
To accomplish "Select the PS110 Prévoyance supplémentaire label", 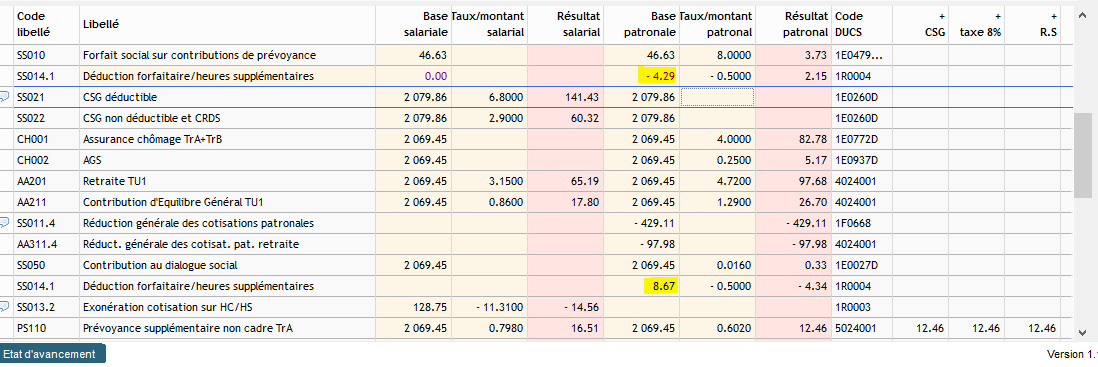I will [x=192, y=328].
